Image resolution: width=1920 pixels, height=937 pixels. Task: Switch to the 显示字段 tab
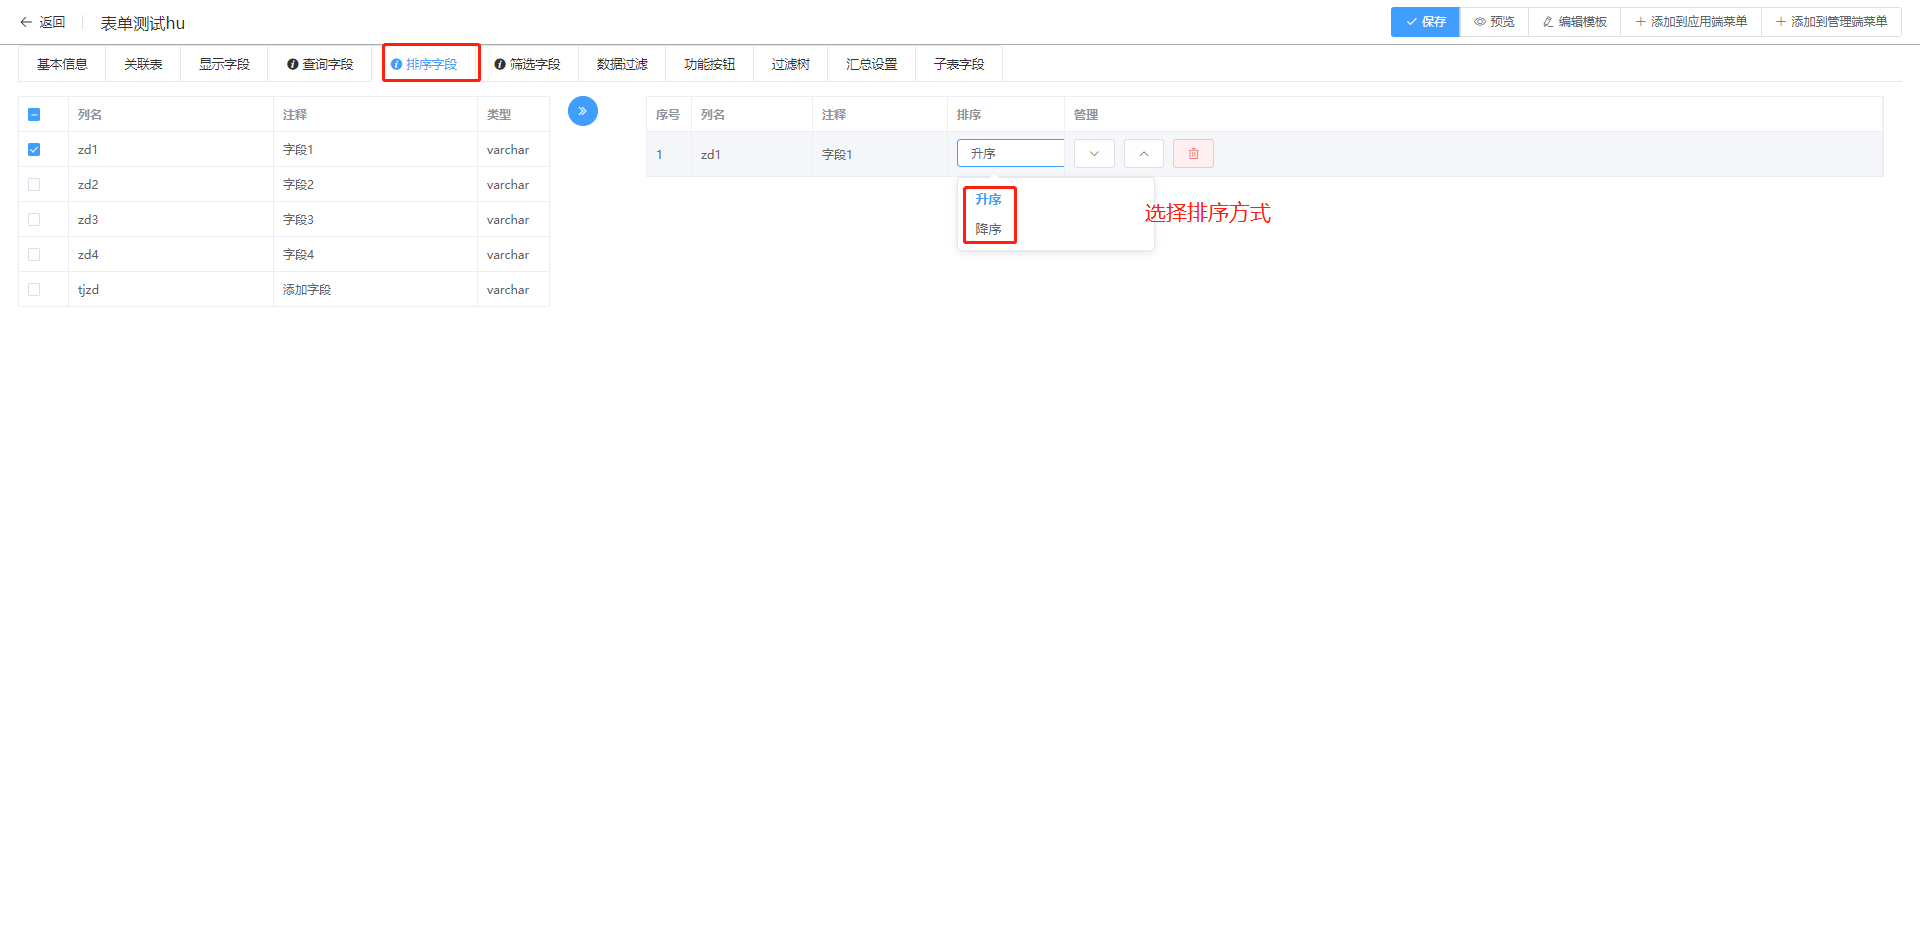[224, 64]
